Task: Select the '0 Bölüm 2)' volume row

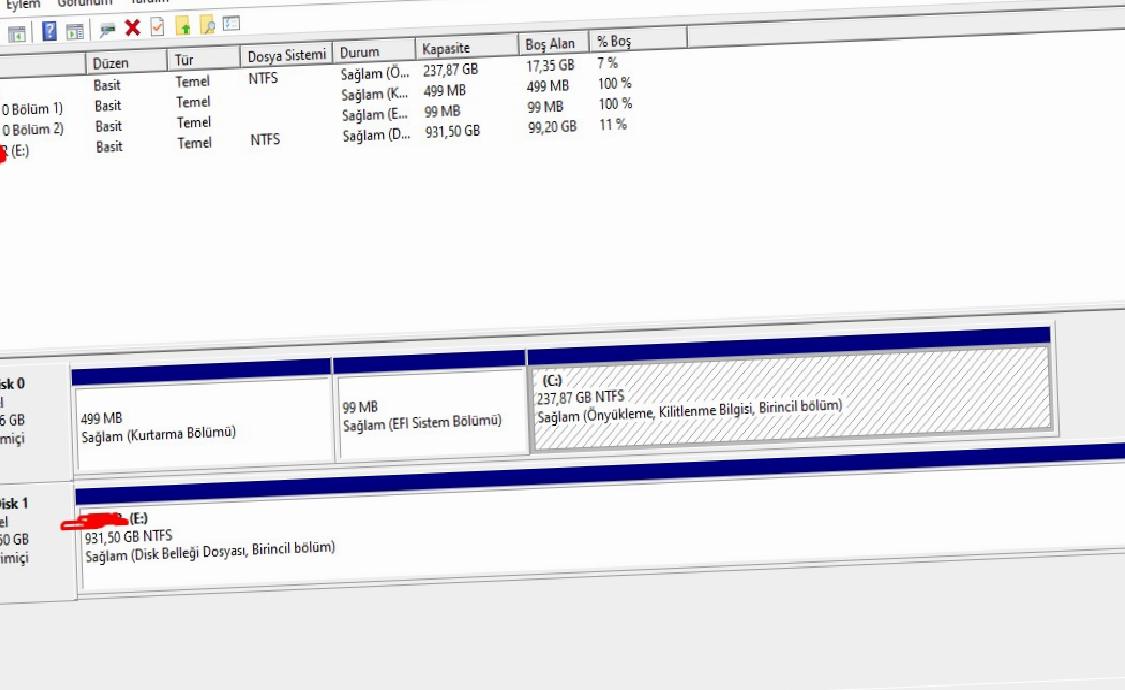Action: [32, 130]
